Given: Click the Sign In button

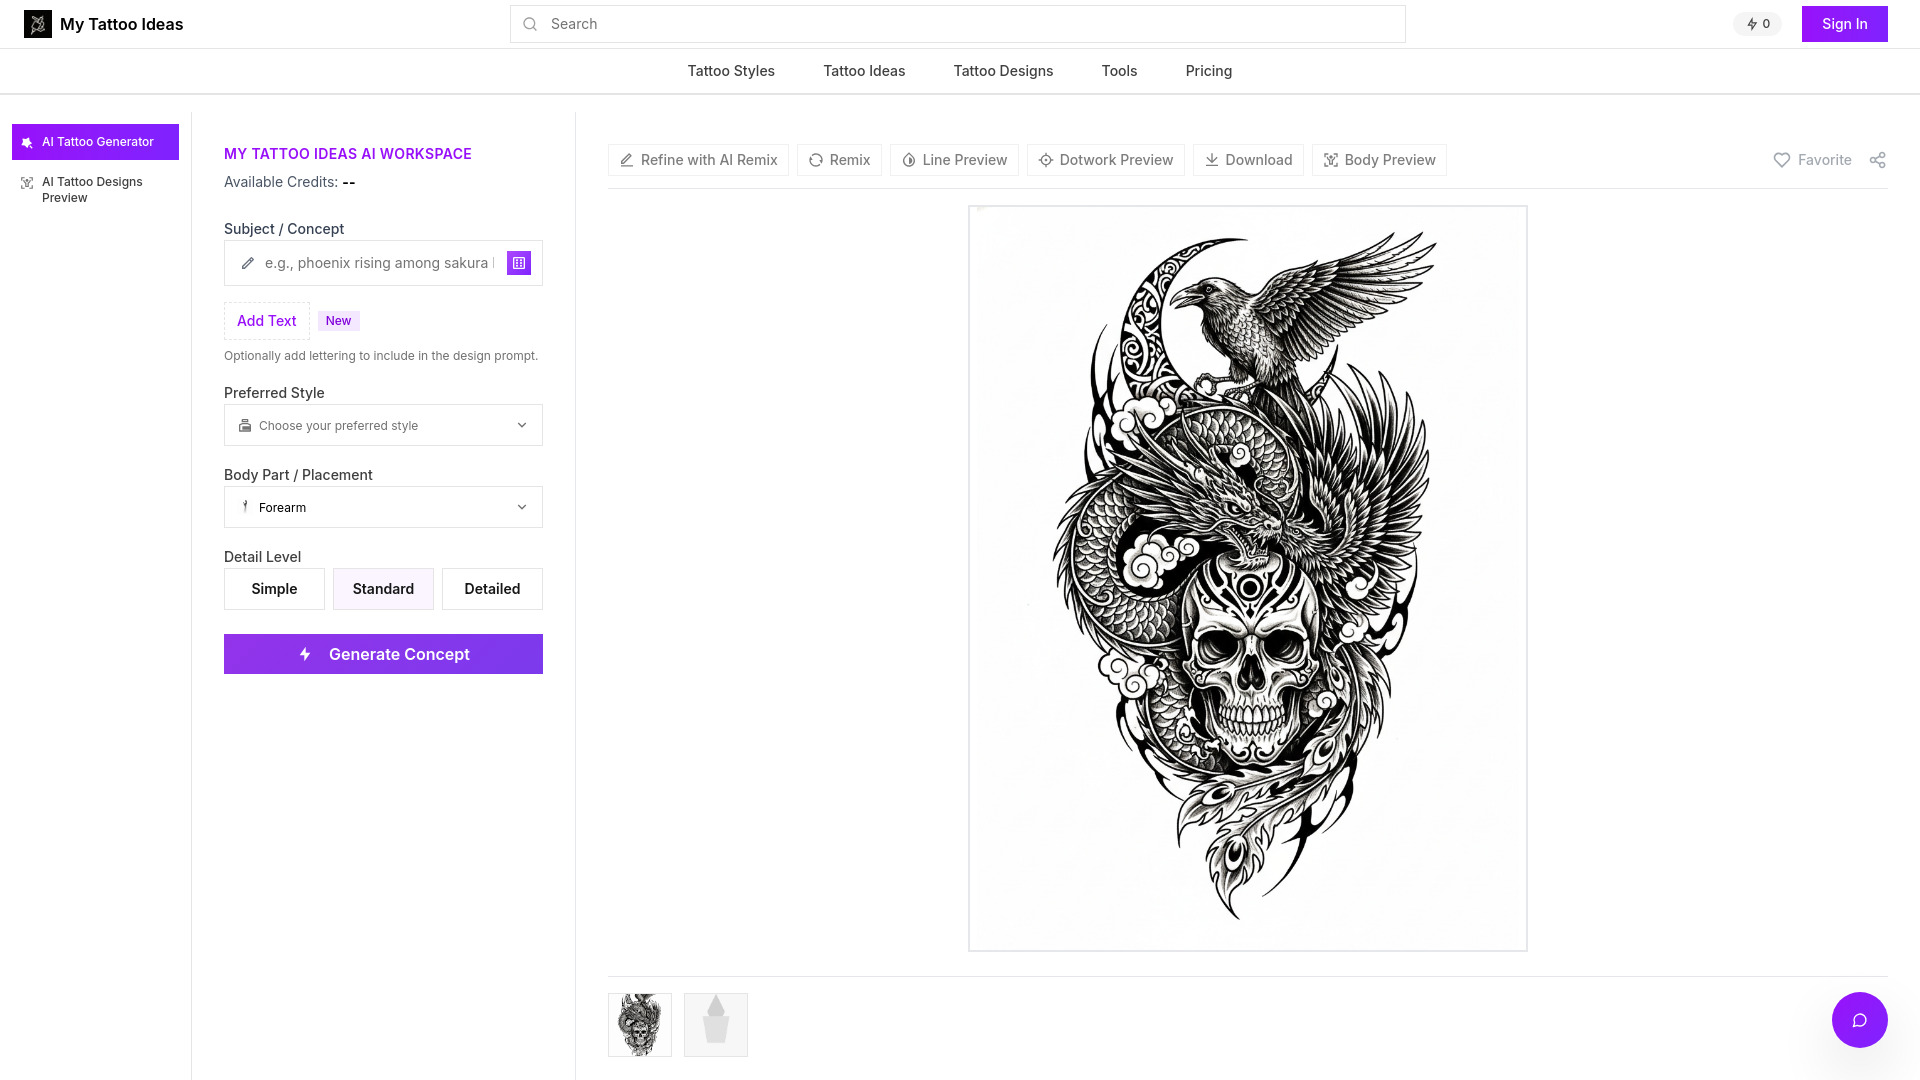Looking at the screenshot, I should click(x=1844, y=23).
